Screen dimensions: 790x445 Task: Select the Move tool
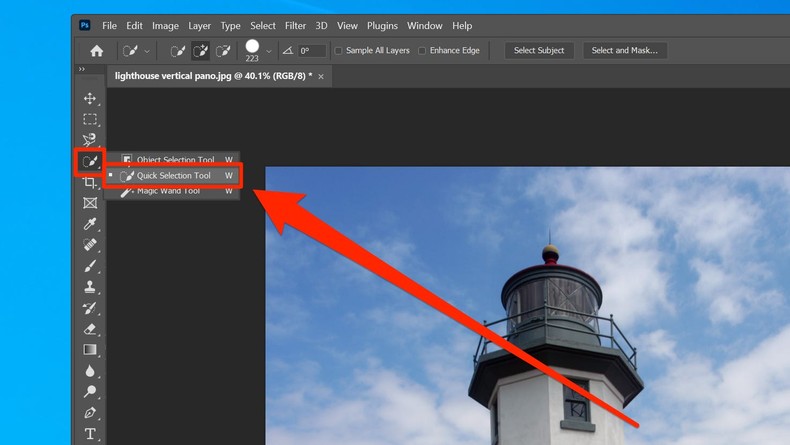point(90,98)
